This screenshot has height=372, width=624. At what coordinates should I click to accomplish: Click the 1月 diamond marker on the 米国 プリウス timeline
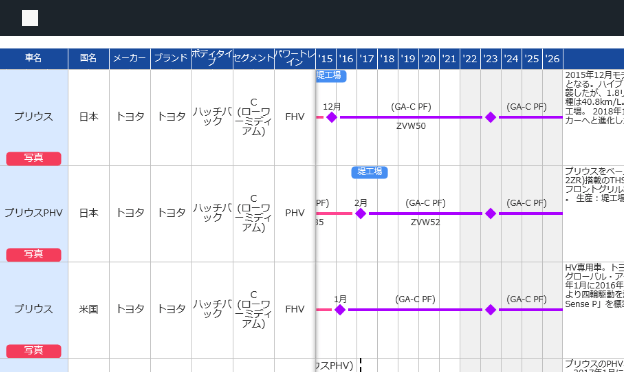pyautogui.click(x=340, y=310)
